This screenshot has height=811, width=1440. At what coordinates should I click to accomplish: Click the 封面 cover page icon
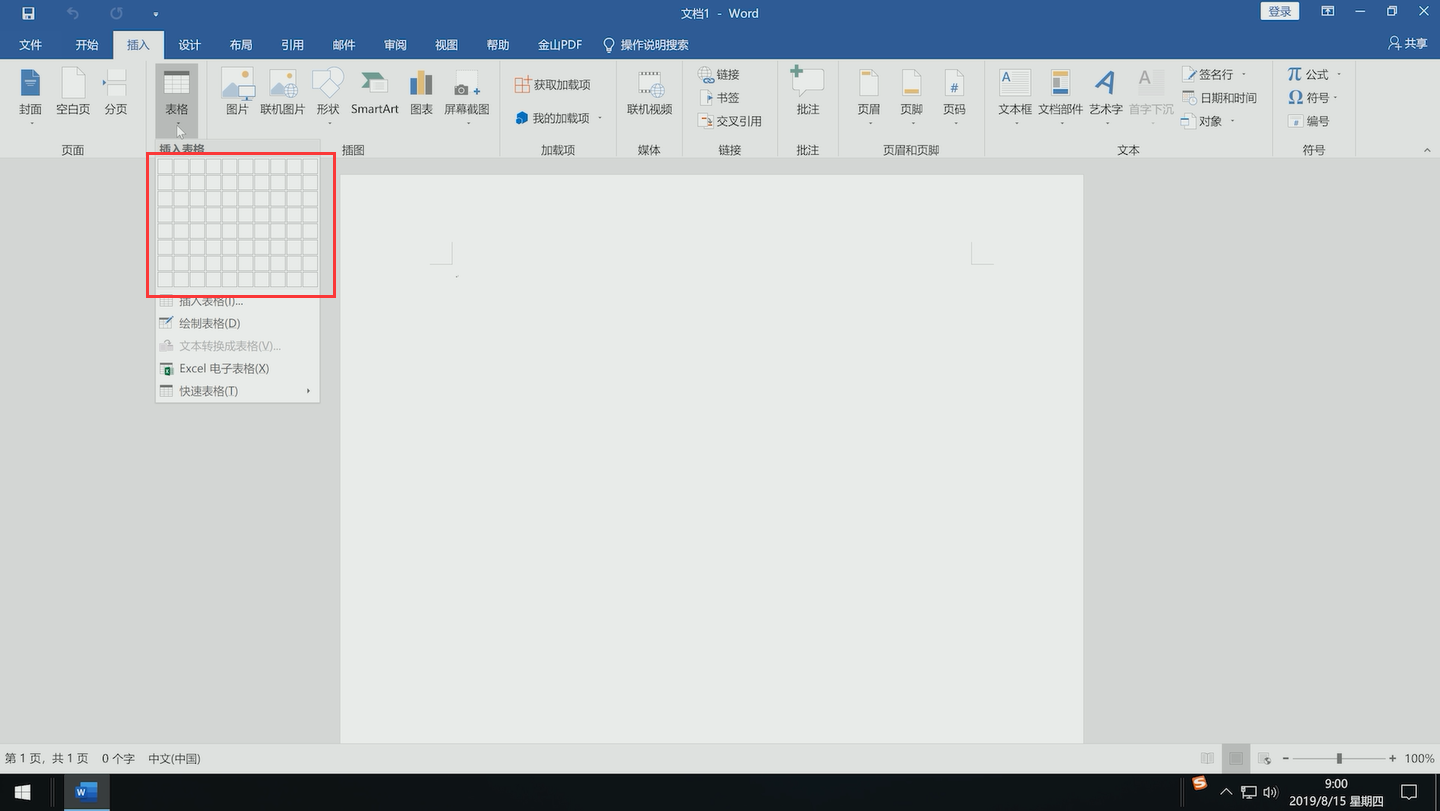(x=30, y=93)
